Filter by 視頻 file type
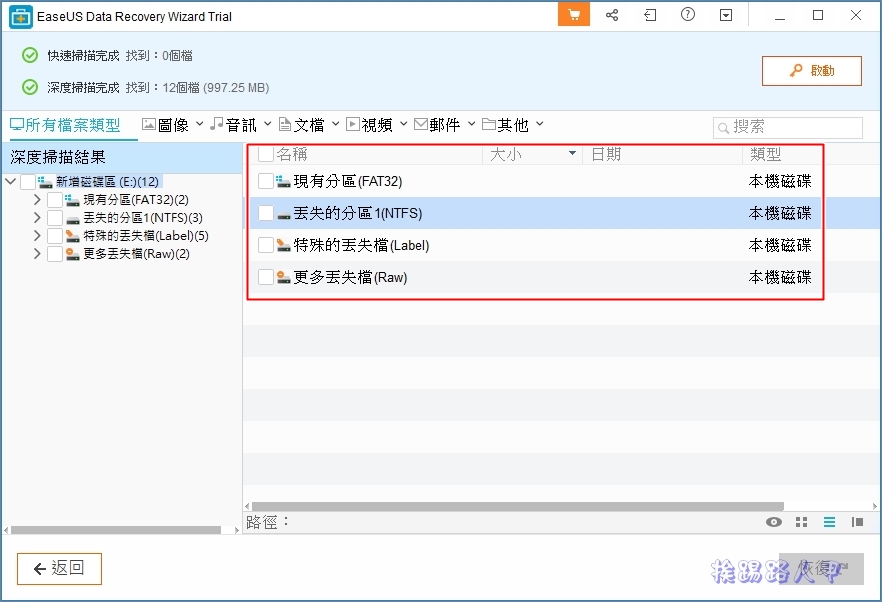Screen dimensions: 882x602 click(x=370, y=125)
